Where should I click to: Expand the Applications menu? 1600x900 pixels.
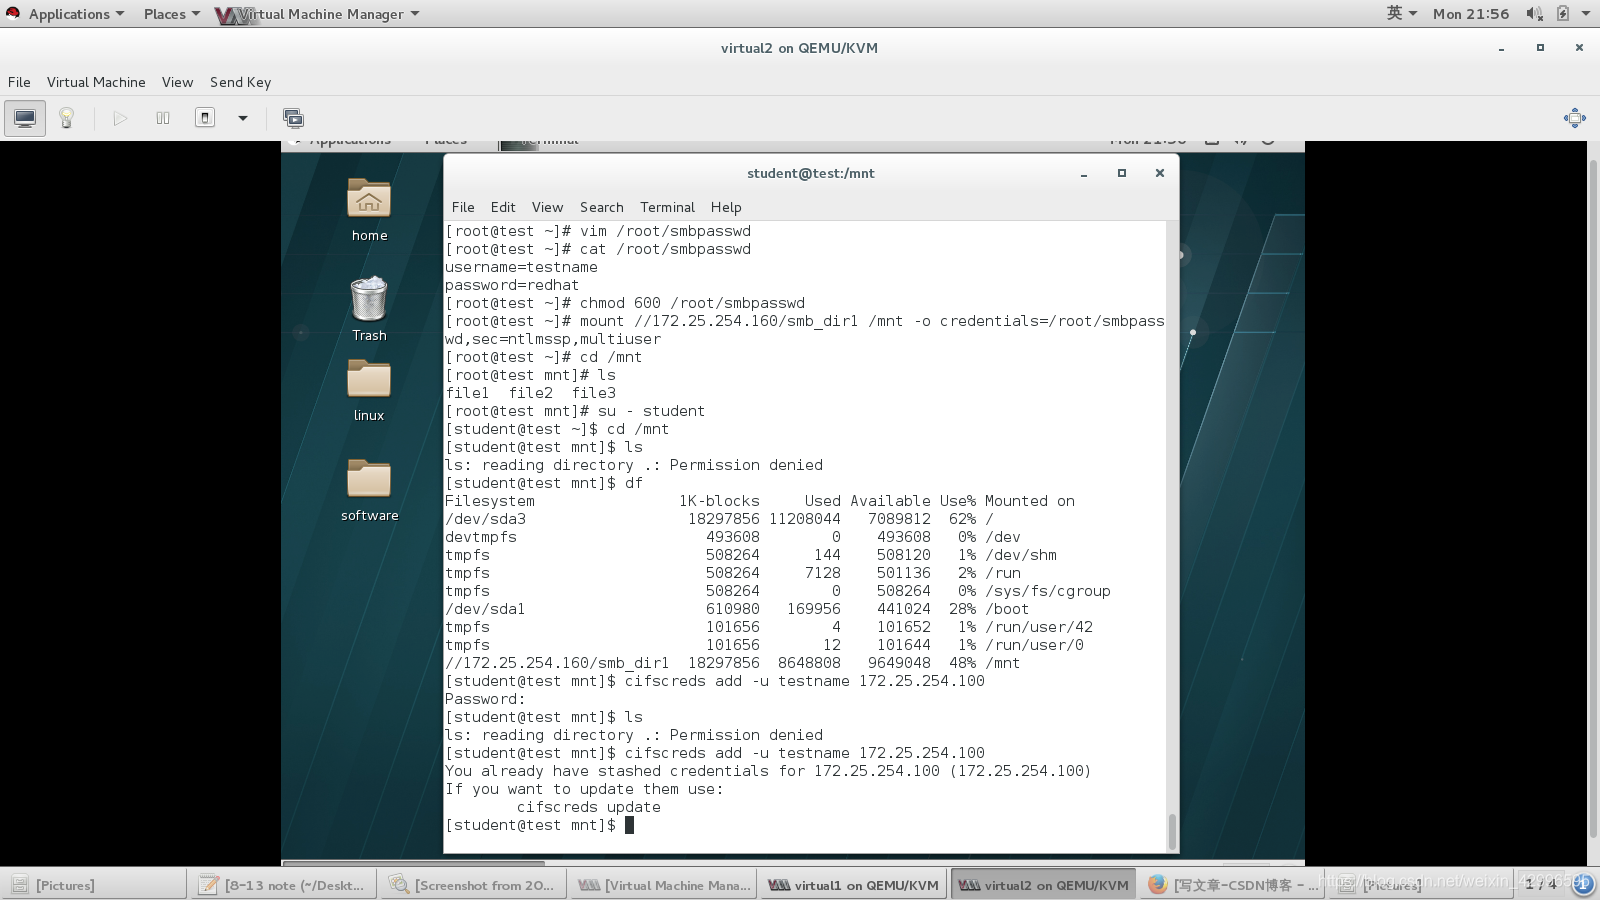point(68,14)
